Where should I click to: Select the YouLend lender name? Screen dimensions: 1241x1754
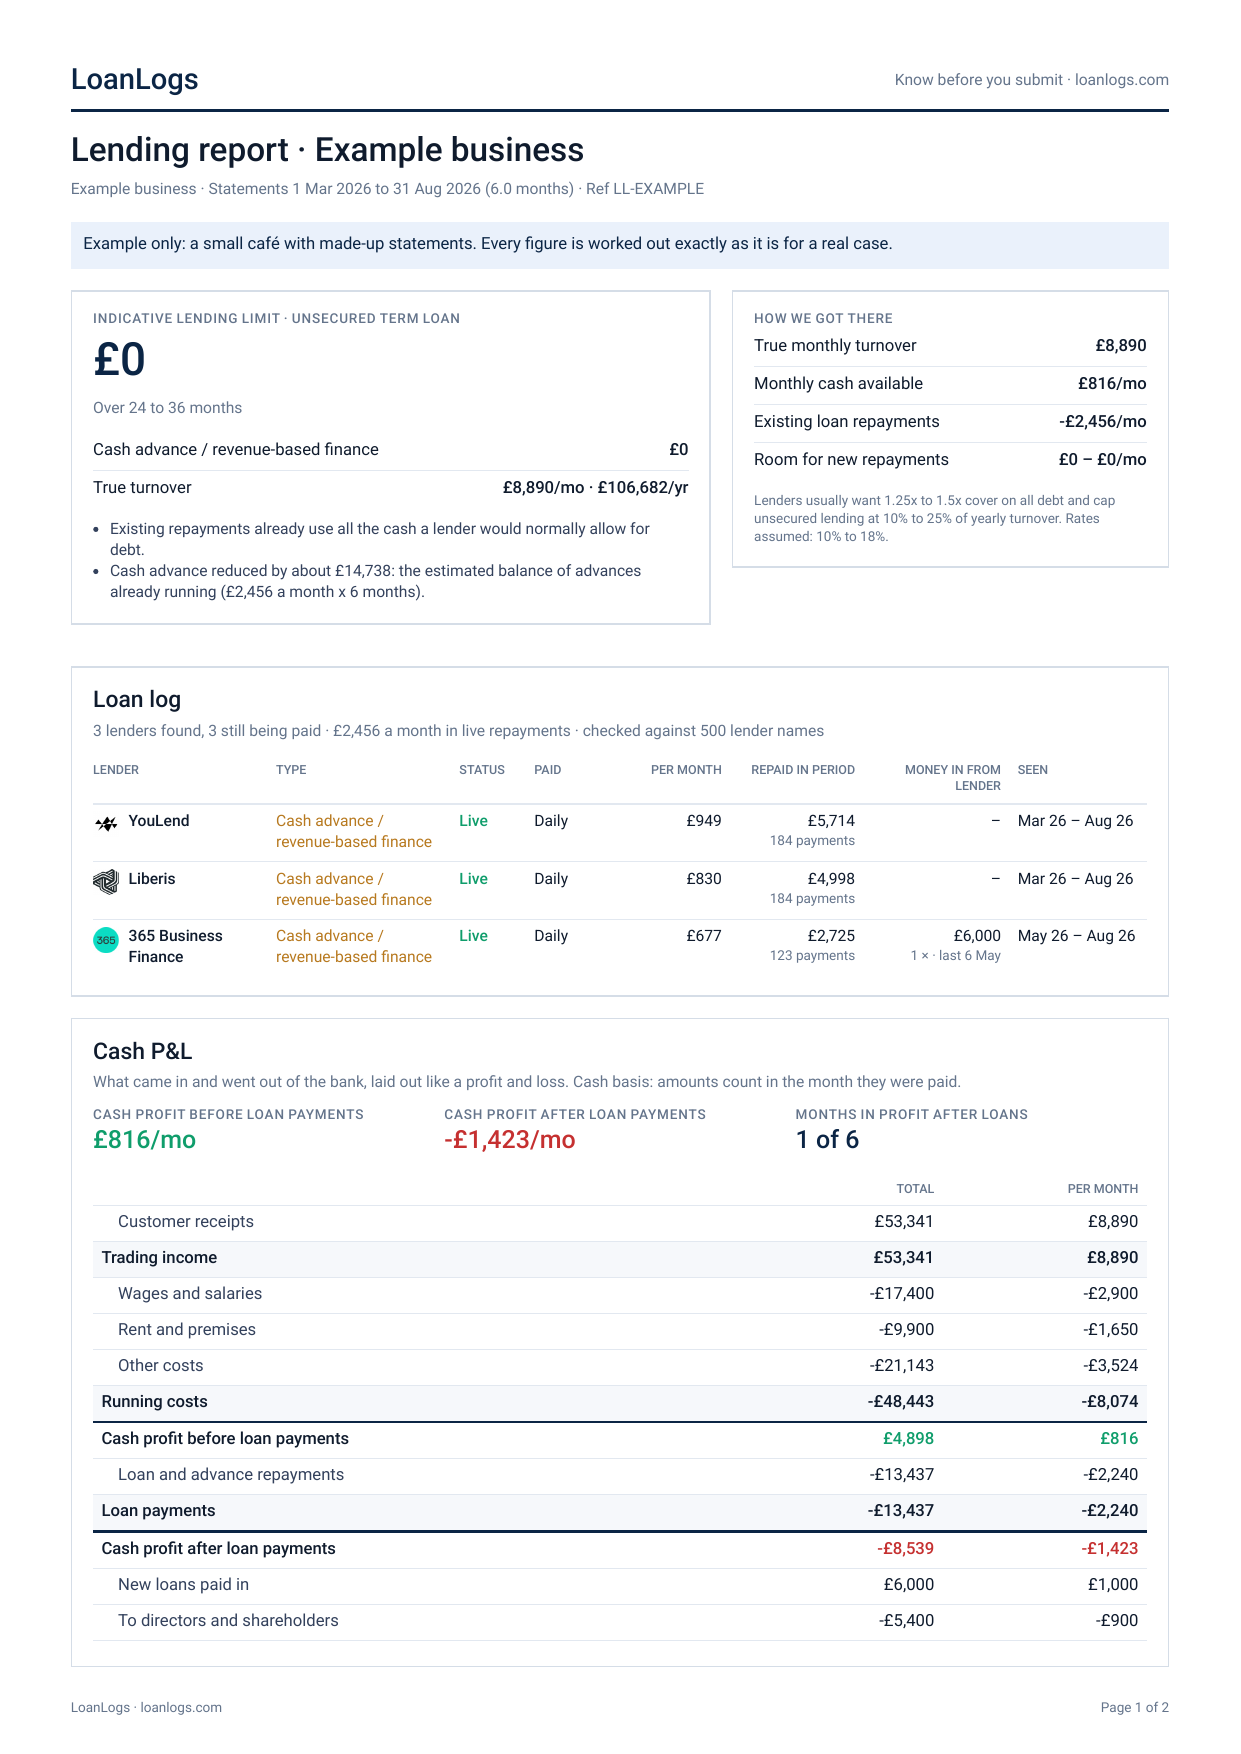tap(159, 821)
